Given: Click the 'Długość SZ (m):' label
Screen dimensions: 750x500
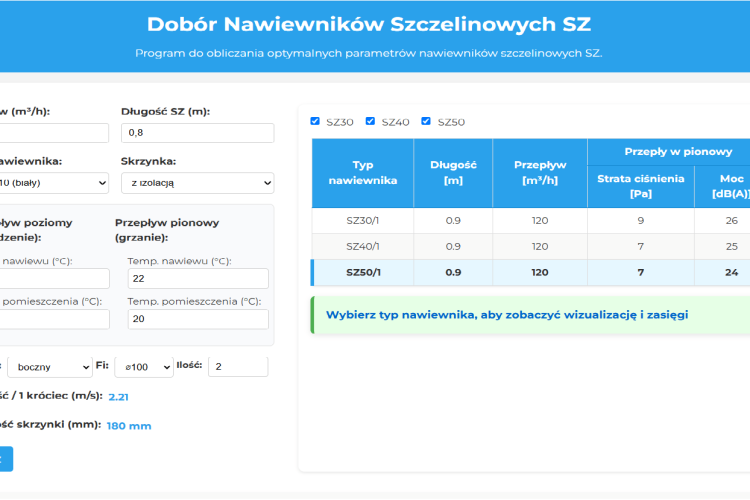Looking at the screenshot, I should click(165, 111).
